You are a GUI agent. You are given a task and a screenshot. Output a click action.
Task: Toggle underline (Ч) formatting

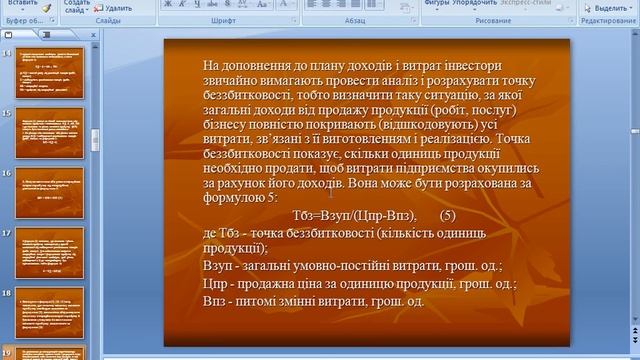tap(198, 4)
